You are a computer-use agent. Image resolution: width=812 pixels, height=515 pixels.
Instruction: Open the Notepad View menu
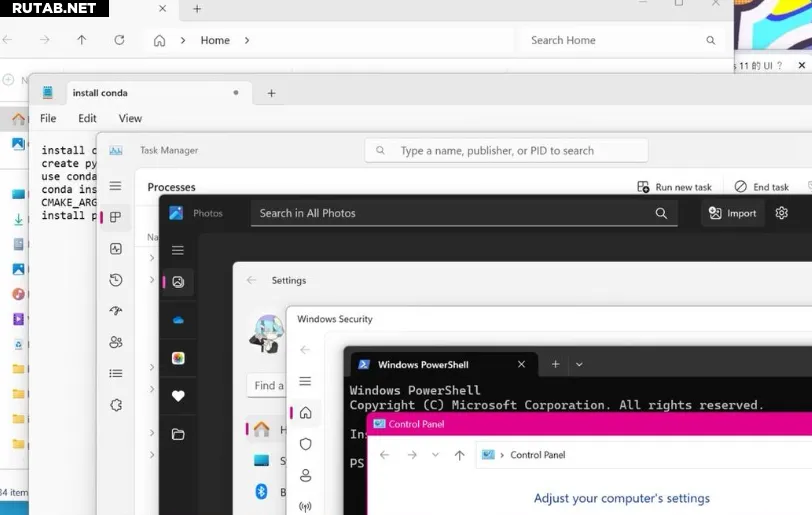[x=130, y=118]
